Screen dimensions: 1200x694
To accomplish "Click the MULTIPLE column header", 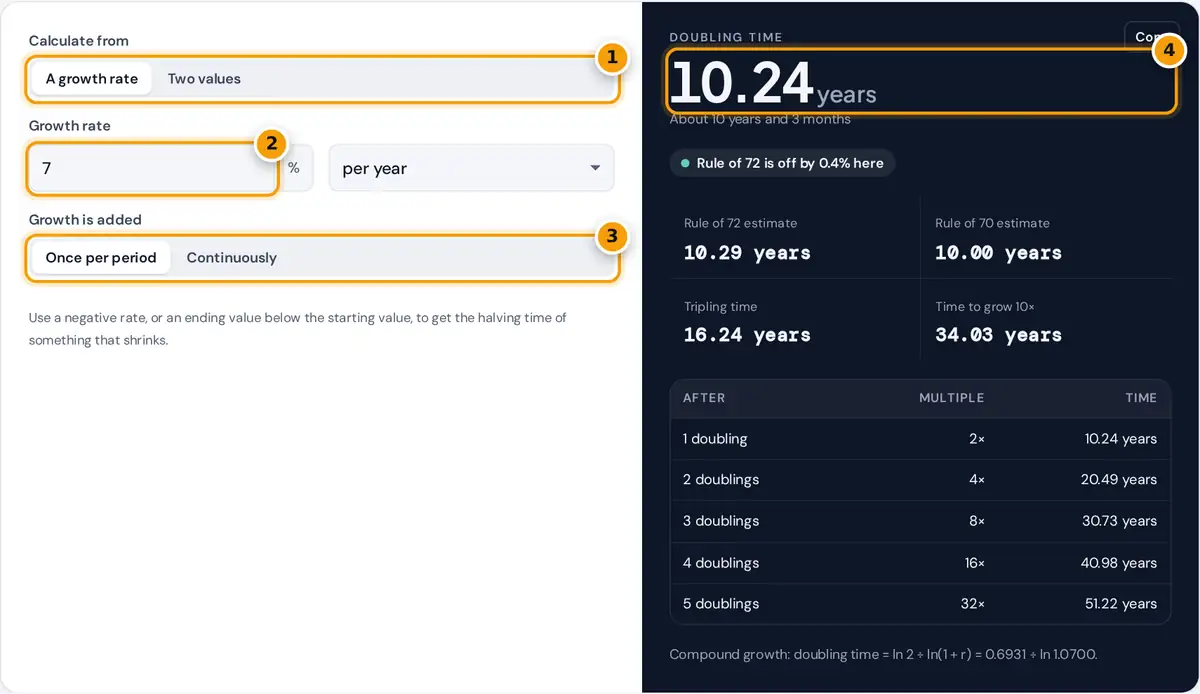I will point(952,398).
